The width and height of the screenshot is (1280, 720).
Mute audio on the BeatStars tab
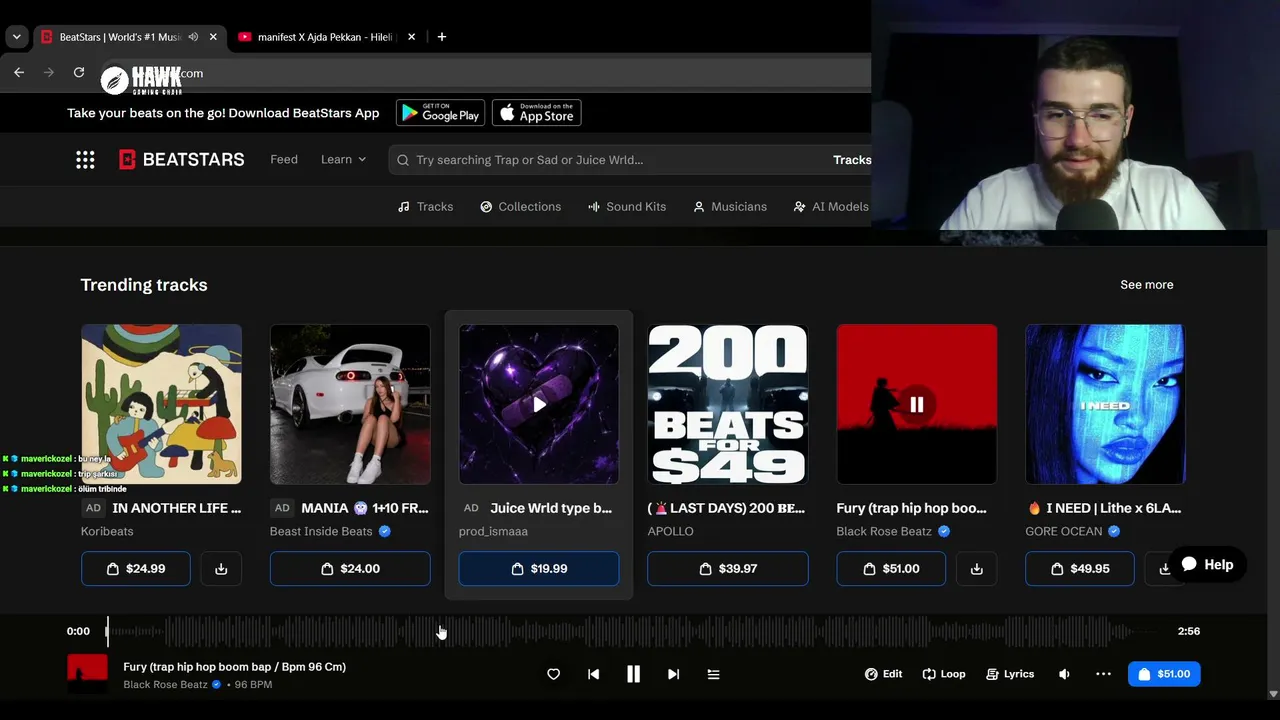pos(193,37)
